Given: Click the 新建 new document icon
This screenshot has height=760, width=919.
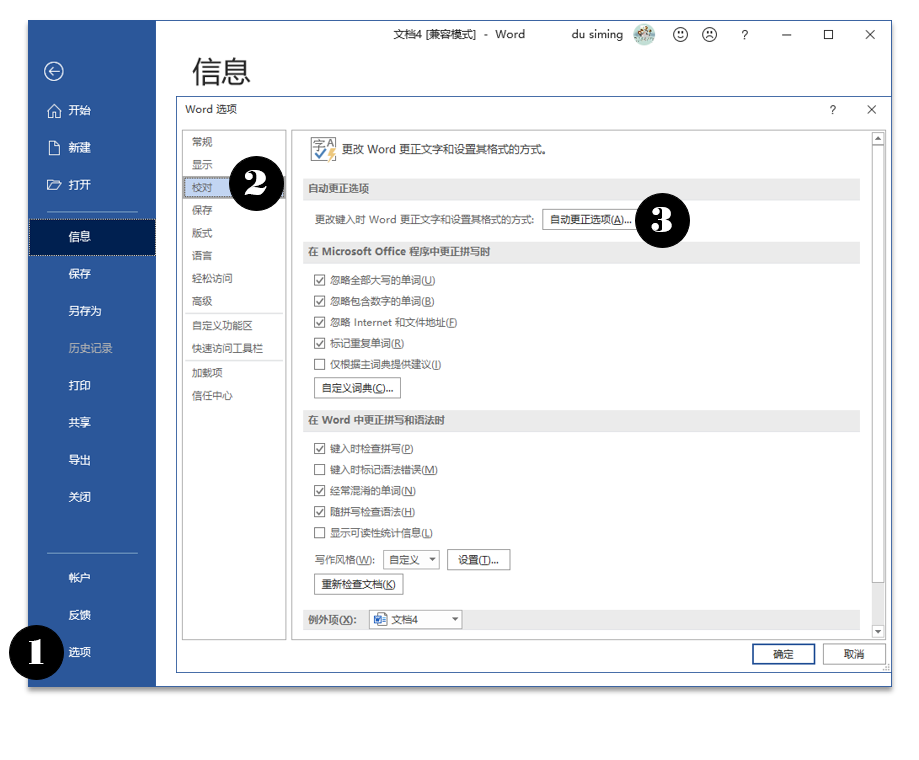Looking at the screenshot, I should 54,148.
